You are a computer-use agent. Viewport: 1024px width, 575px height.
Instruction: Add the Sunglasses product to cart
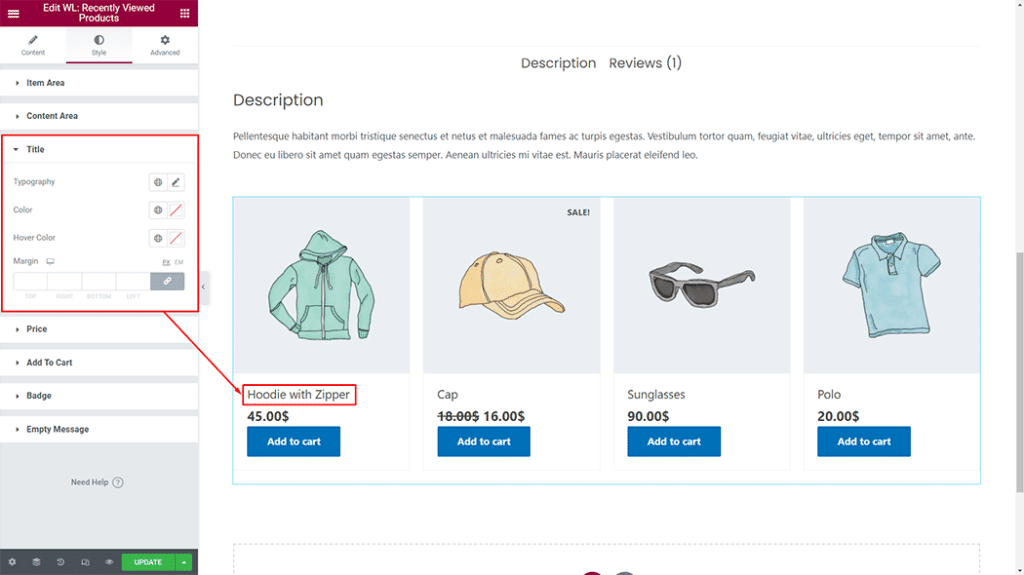(x=674, y=441)
